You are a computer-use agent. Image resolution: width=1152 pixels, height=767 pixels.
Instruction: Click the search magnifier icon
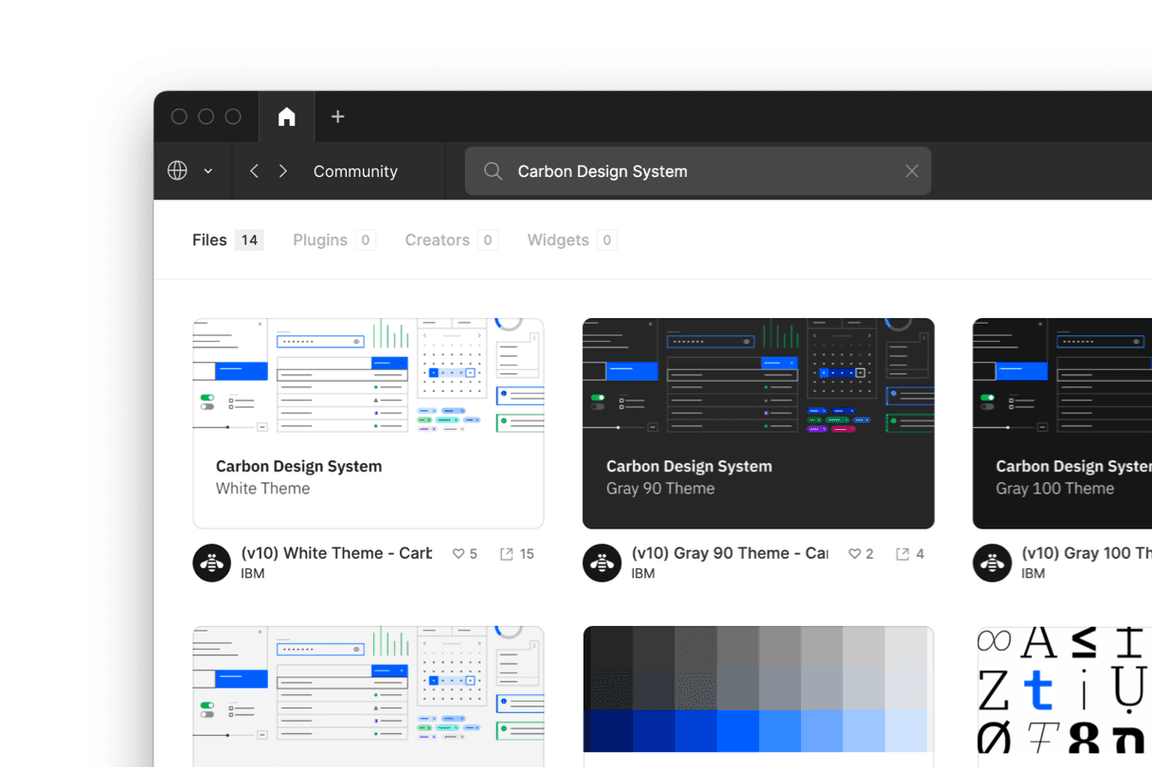tap(493, 171)
